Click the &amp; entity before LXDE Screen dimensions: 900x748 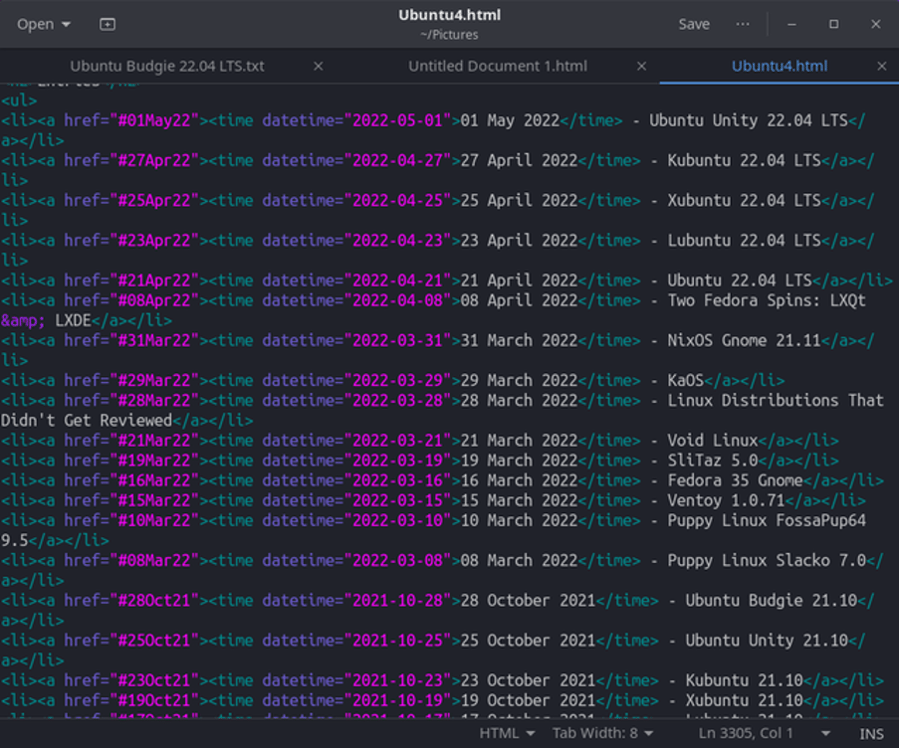[x=23, y=320]
